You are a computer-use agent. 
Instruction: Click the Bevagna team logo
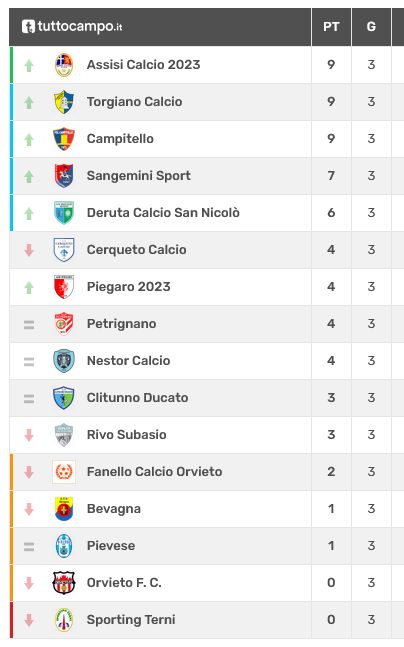coord(64,509)
